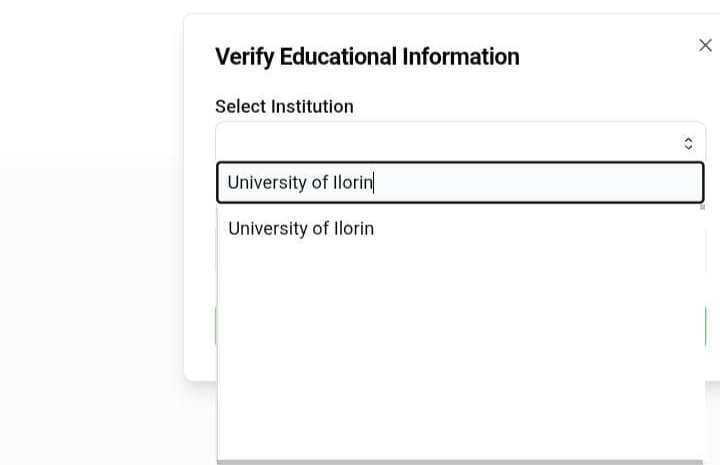Focus the institution search text field
The image size is (720, 465).
pos(460,182)
